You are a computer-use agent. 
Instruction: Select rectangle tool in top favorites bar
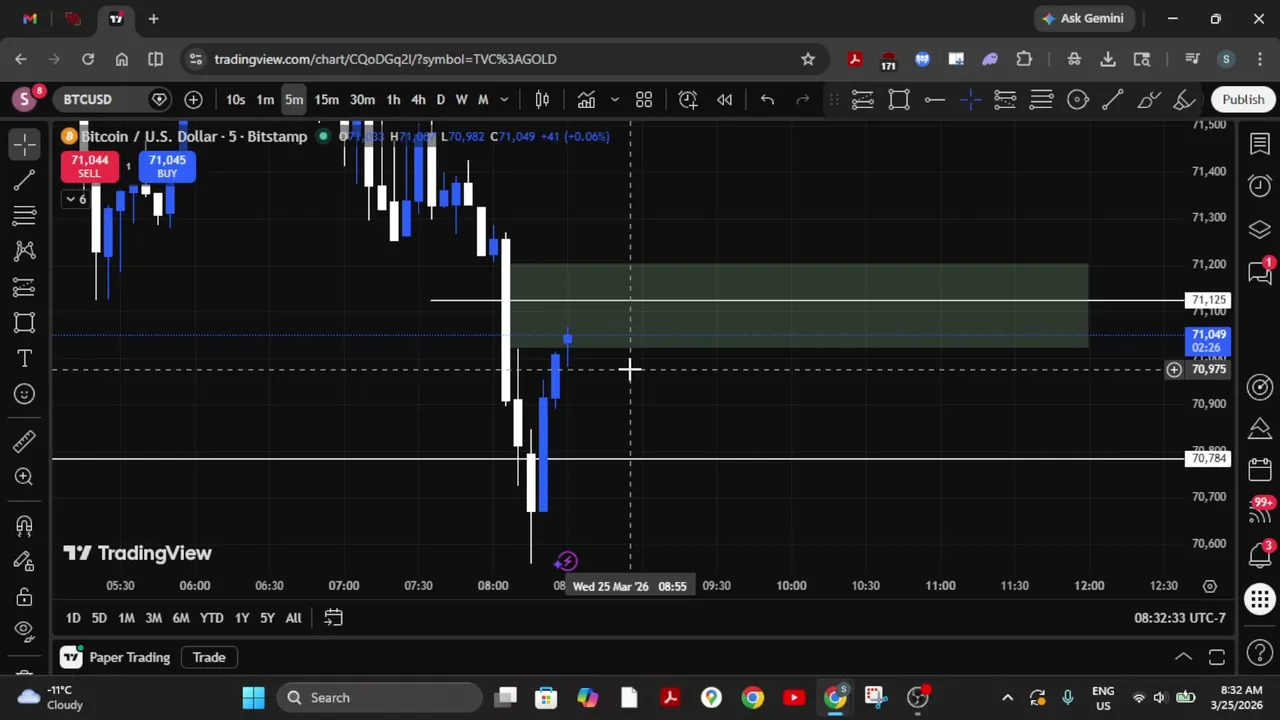click(899, 99)
